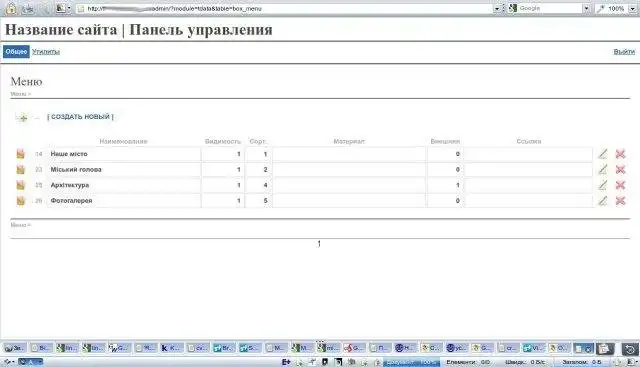The width and height of the screenshot is (640, 367).
Task: Open the search engine dropdown arrow
Action: [586, 9]
